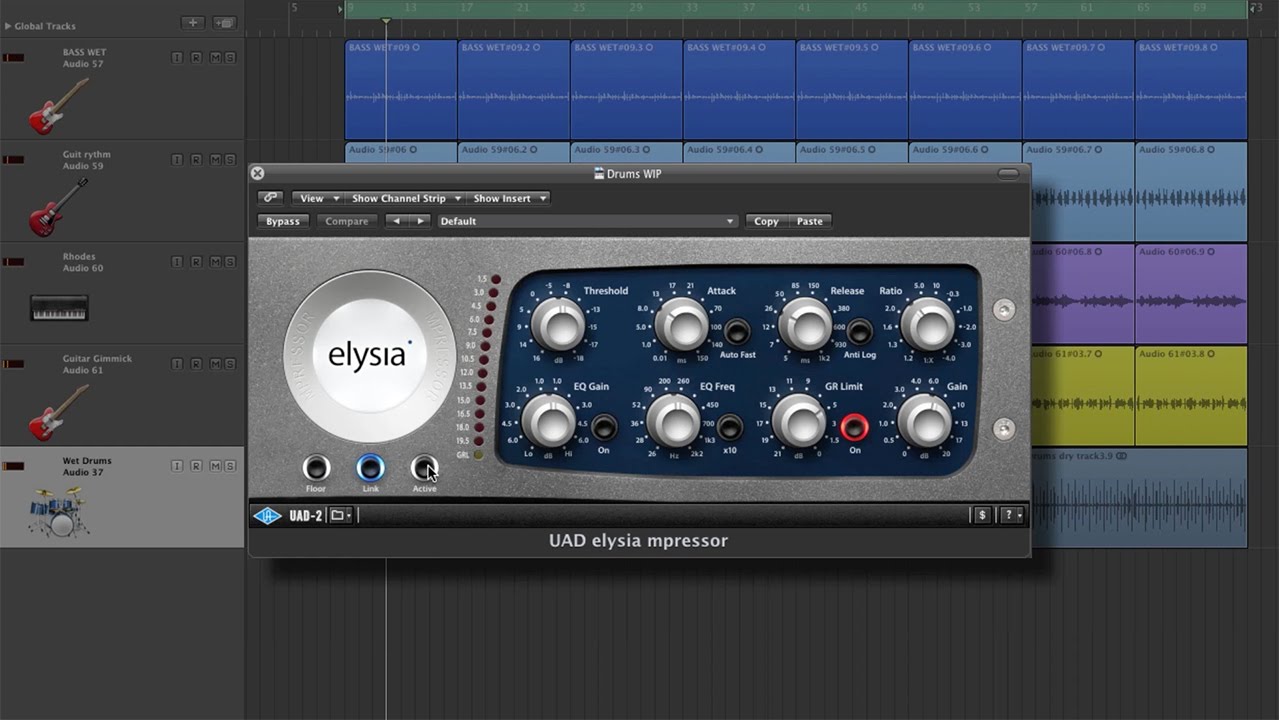Click the EQ Gain knob
Viewport: 1280px width, 720px height.
pos(549,421)
